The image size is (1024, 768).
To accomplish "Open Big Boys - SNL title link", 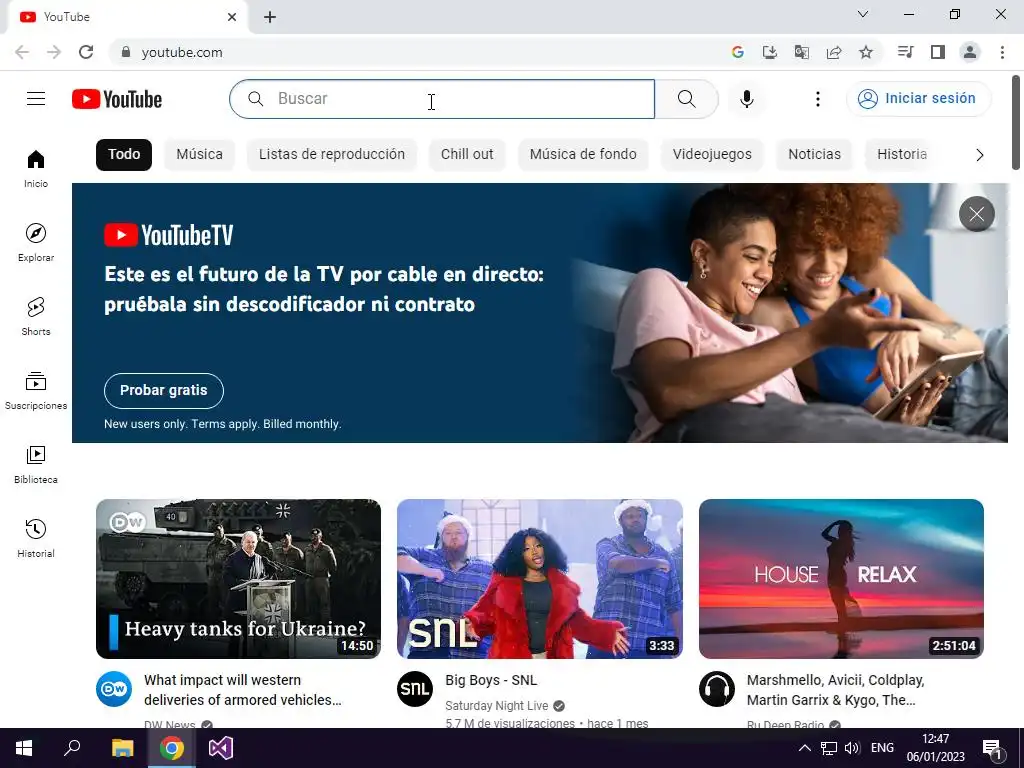I will click(x=491, y=680).
